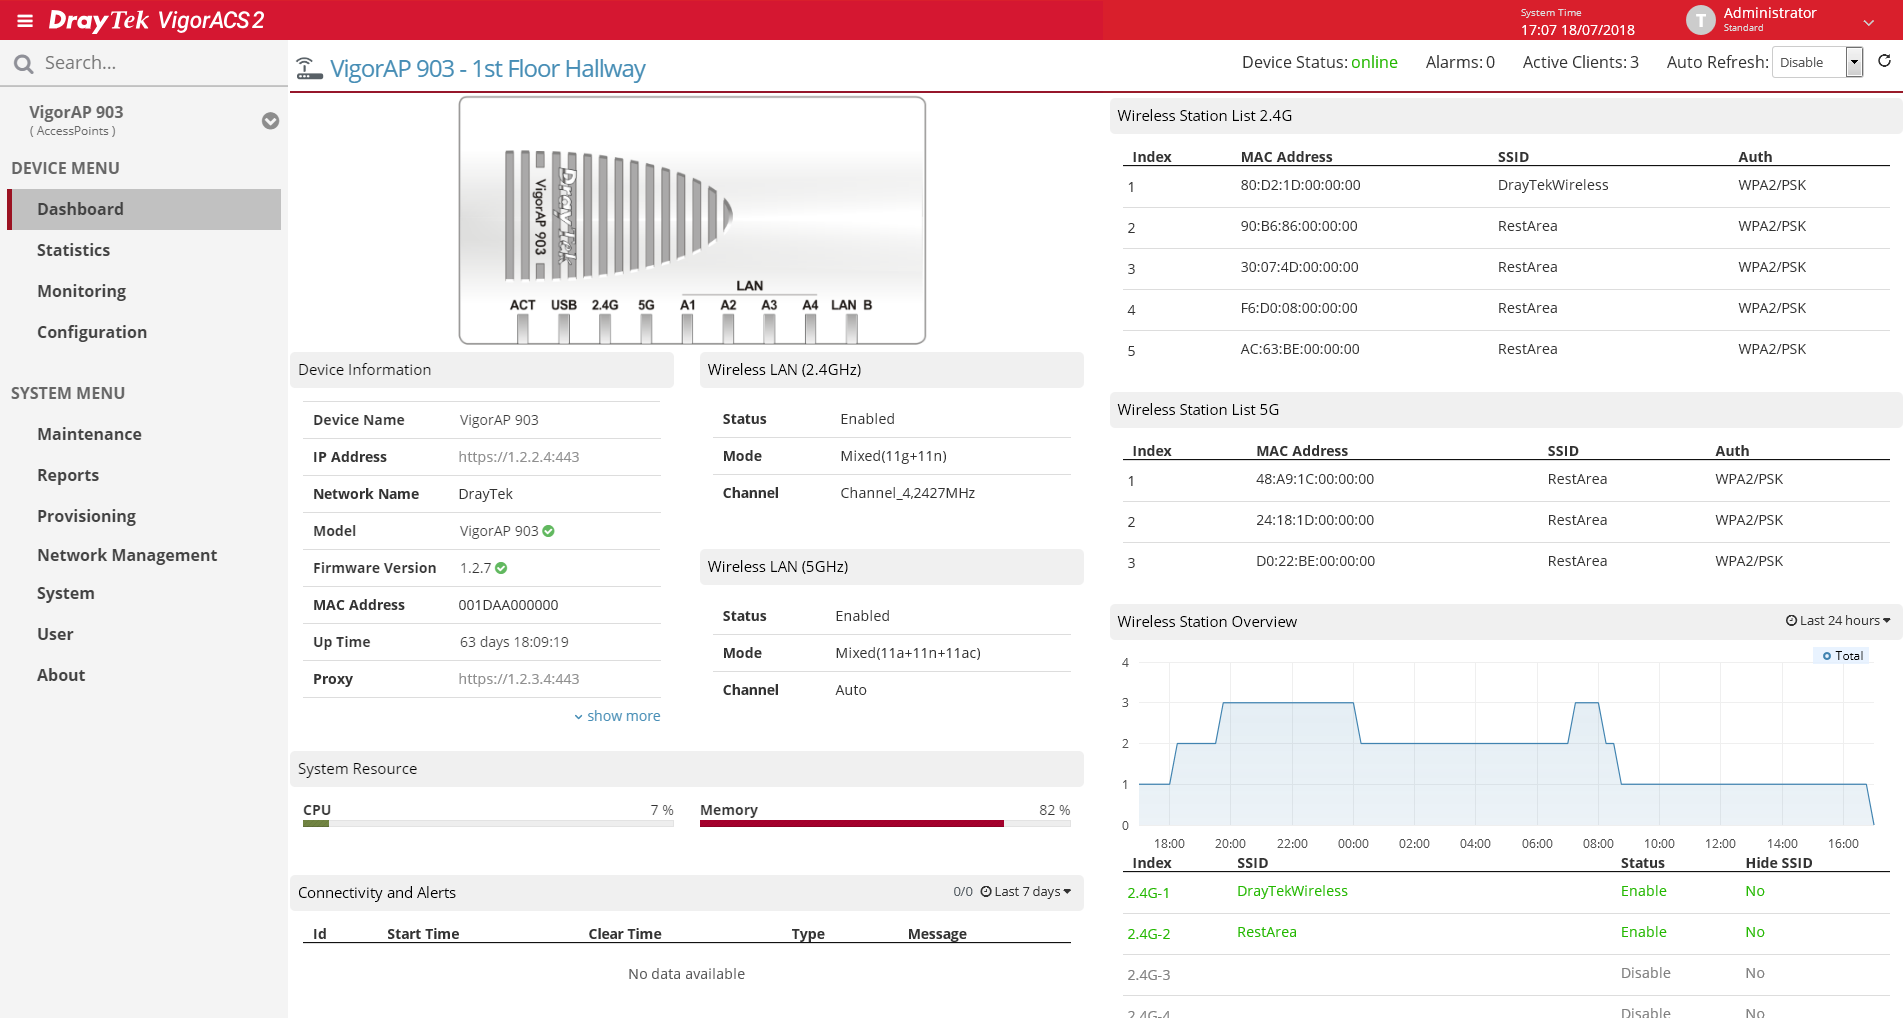1903x1018 pixels.
Task: Click the USB LED indicator on device image
Action: 564,329
